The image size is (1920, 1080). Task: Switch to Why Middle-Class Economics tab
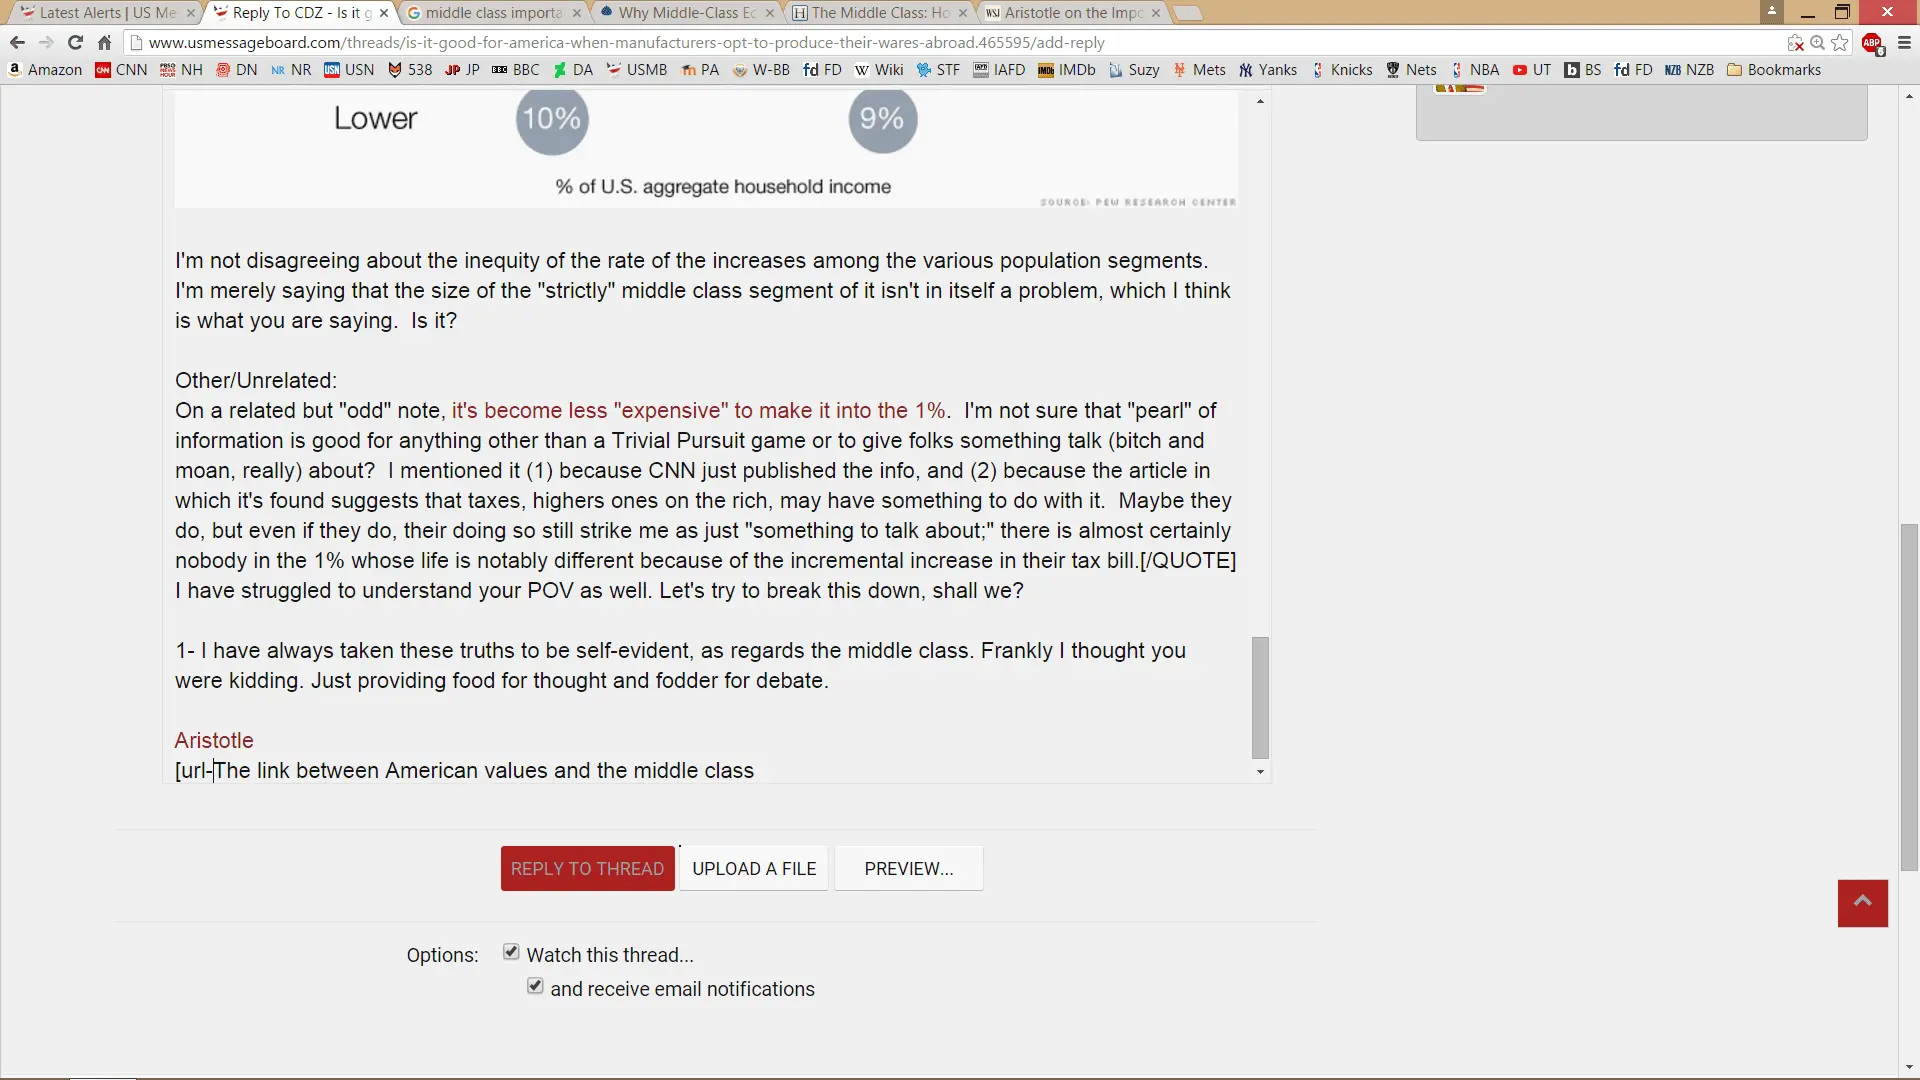[x=687, y=13]
